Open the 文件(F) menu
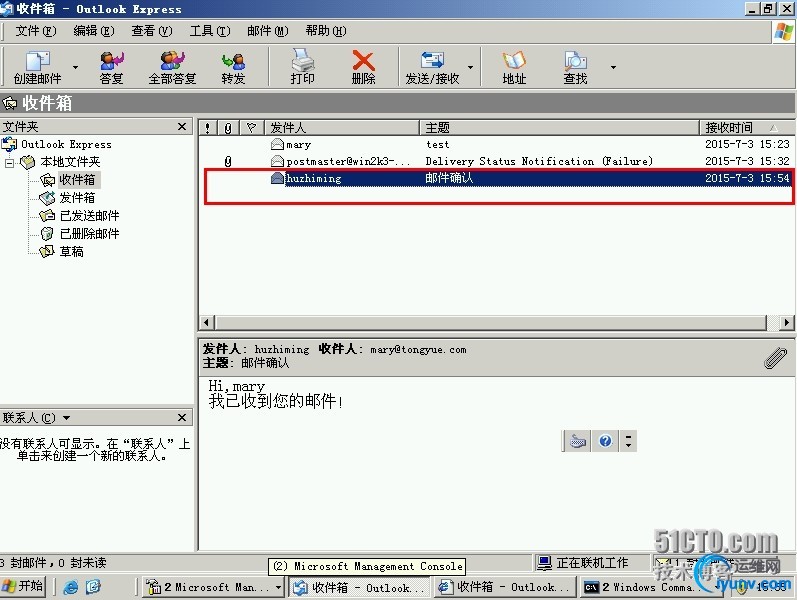 pyautogui.click(x=36, y=31)
